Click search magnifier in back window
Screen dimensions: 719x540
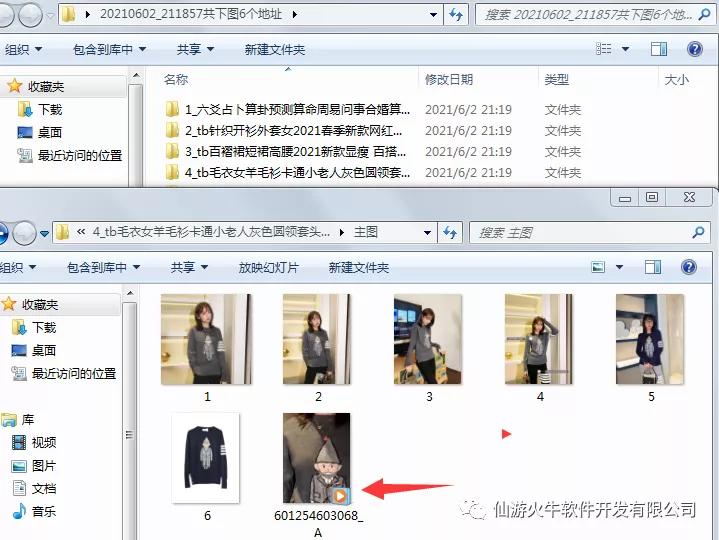(x=704, y=15)
